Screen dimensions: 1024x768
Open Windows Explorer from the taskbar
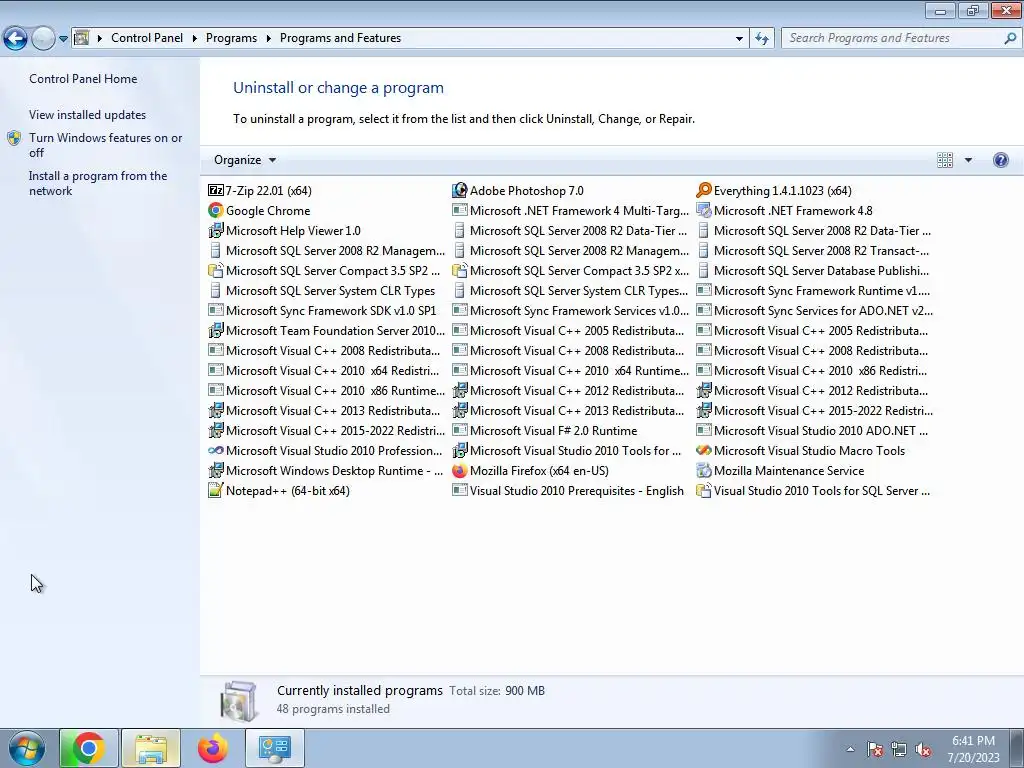tap(151, 748)
